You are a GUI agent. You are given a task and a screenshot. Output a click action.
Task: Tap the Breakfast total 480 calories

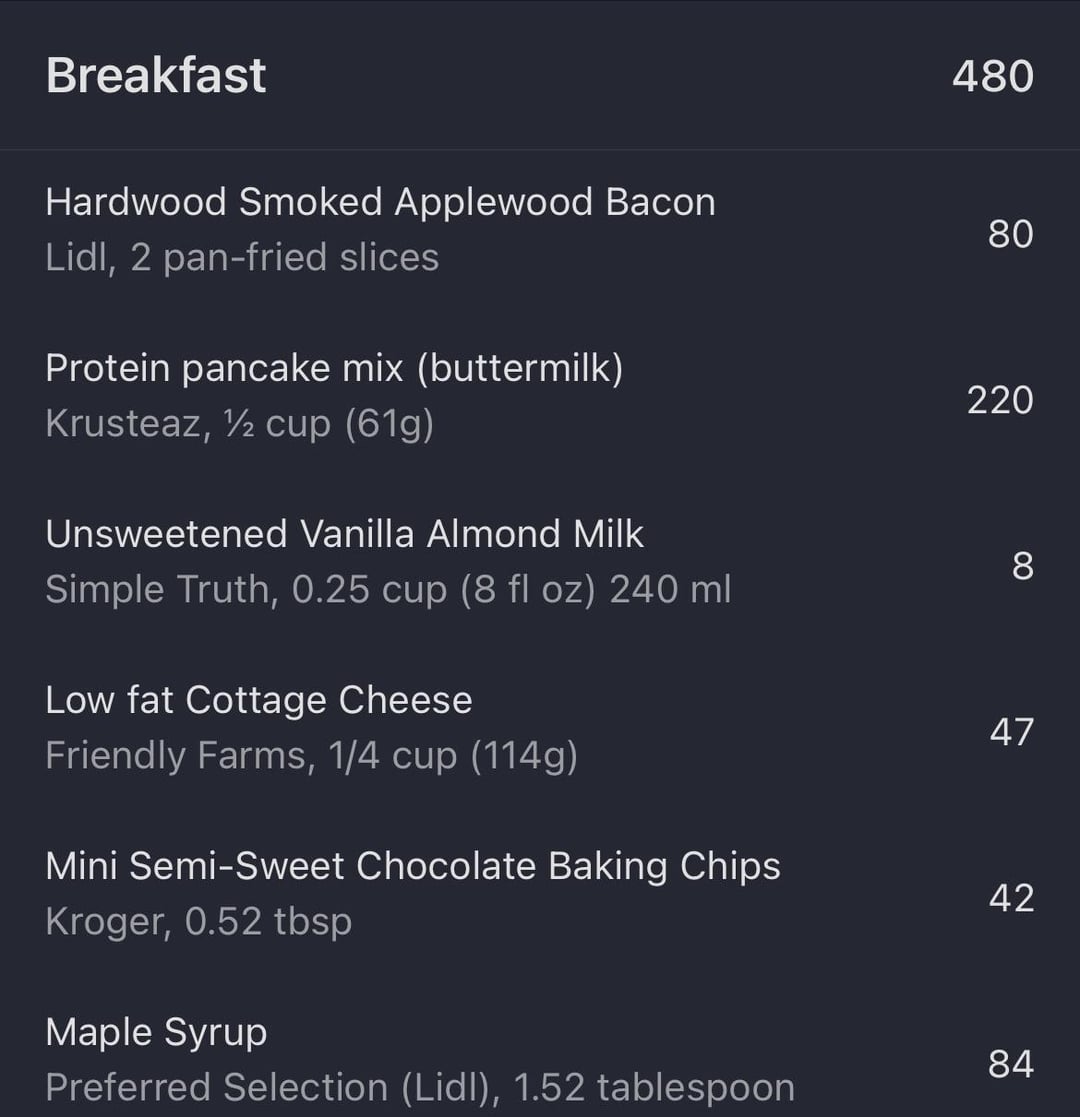(992, 76)
